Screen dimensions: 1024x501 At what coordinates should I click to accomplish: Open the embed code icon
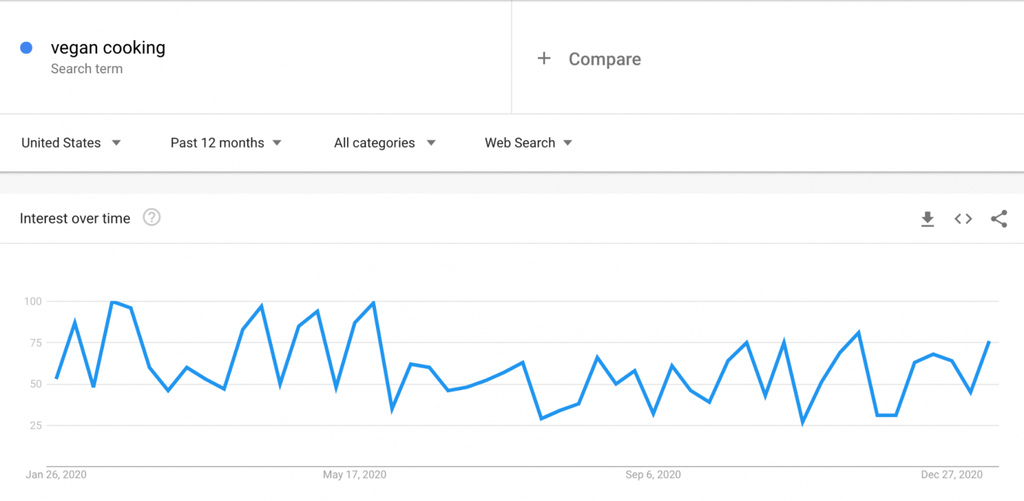coord(963,219)
